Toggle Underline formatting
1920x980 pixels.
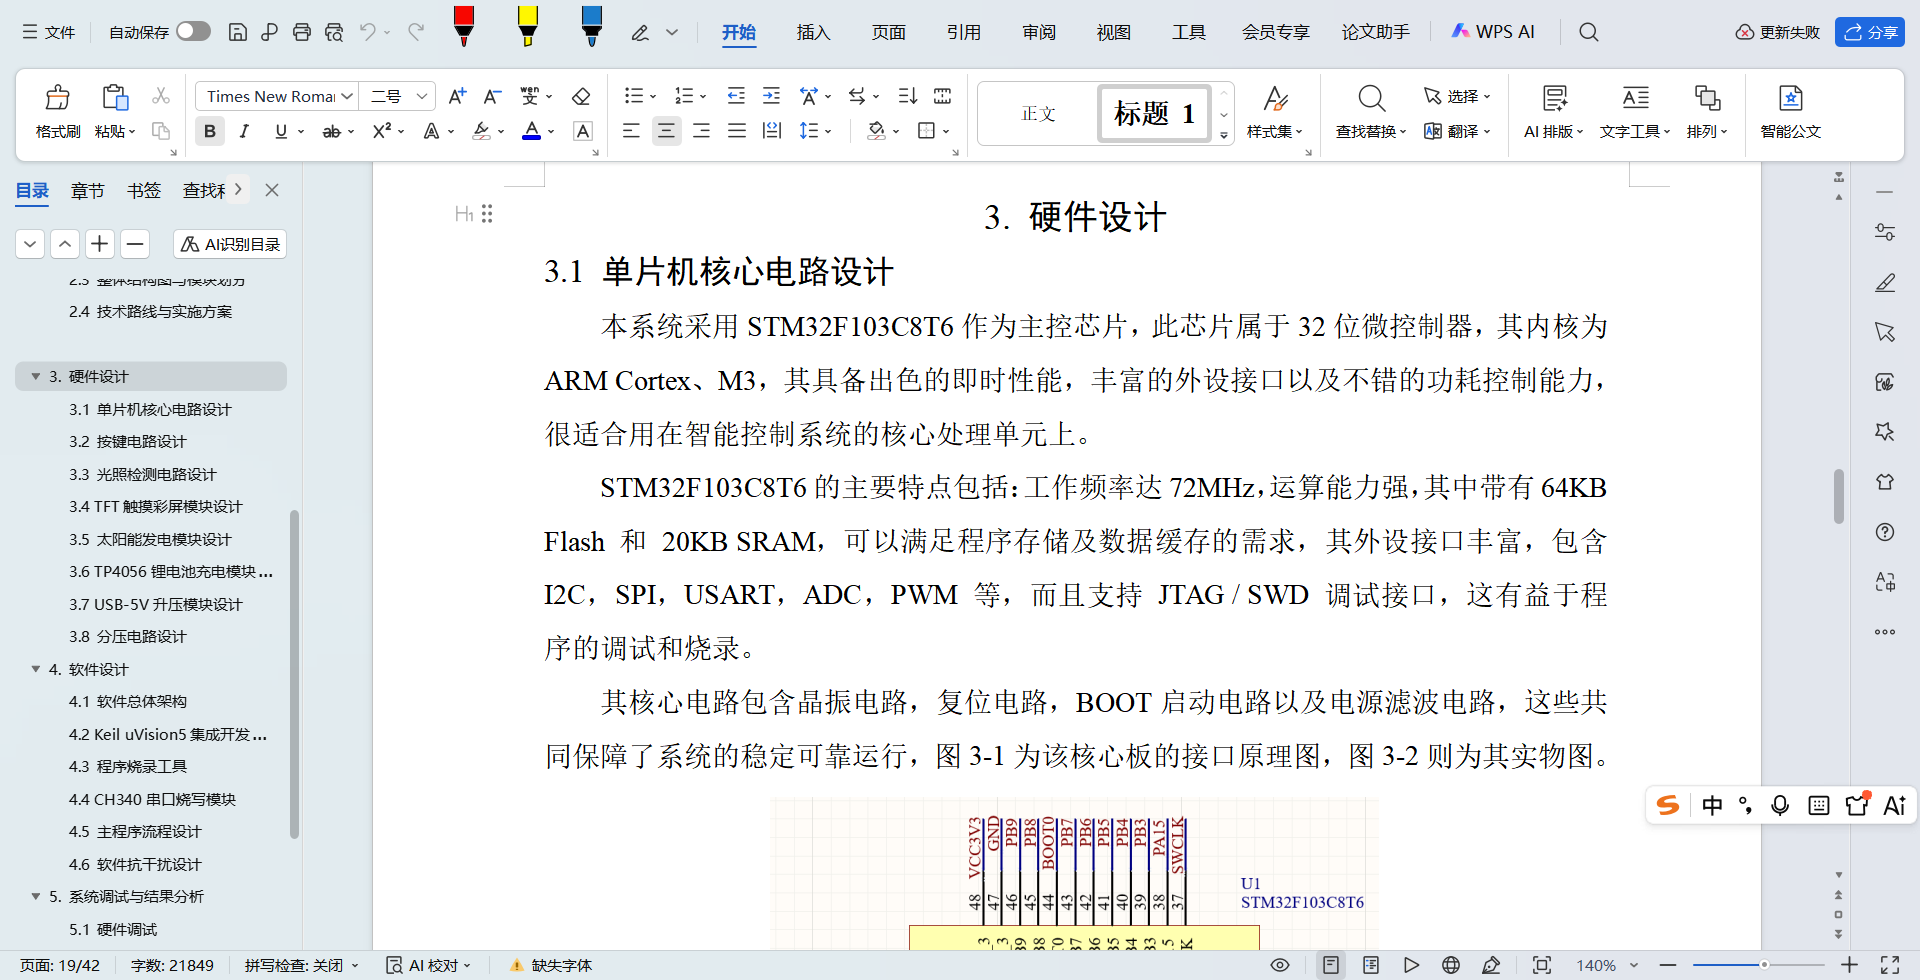(x=281, y=131)
